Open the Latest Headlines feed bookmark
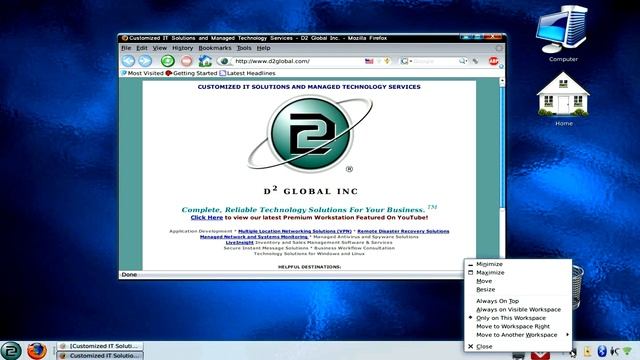The width and height of the screenshot is (640, 360). point(247,73)
